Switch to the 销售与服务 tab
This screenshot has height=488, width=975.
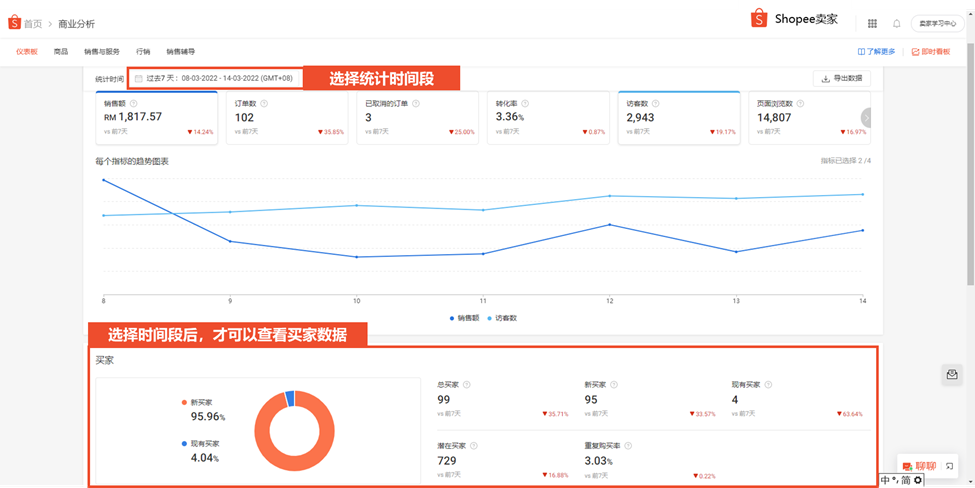102,51
